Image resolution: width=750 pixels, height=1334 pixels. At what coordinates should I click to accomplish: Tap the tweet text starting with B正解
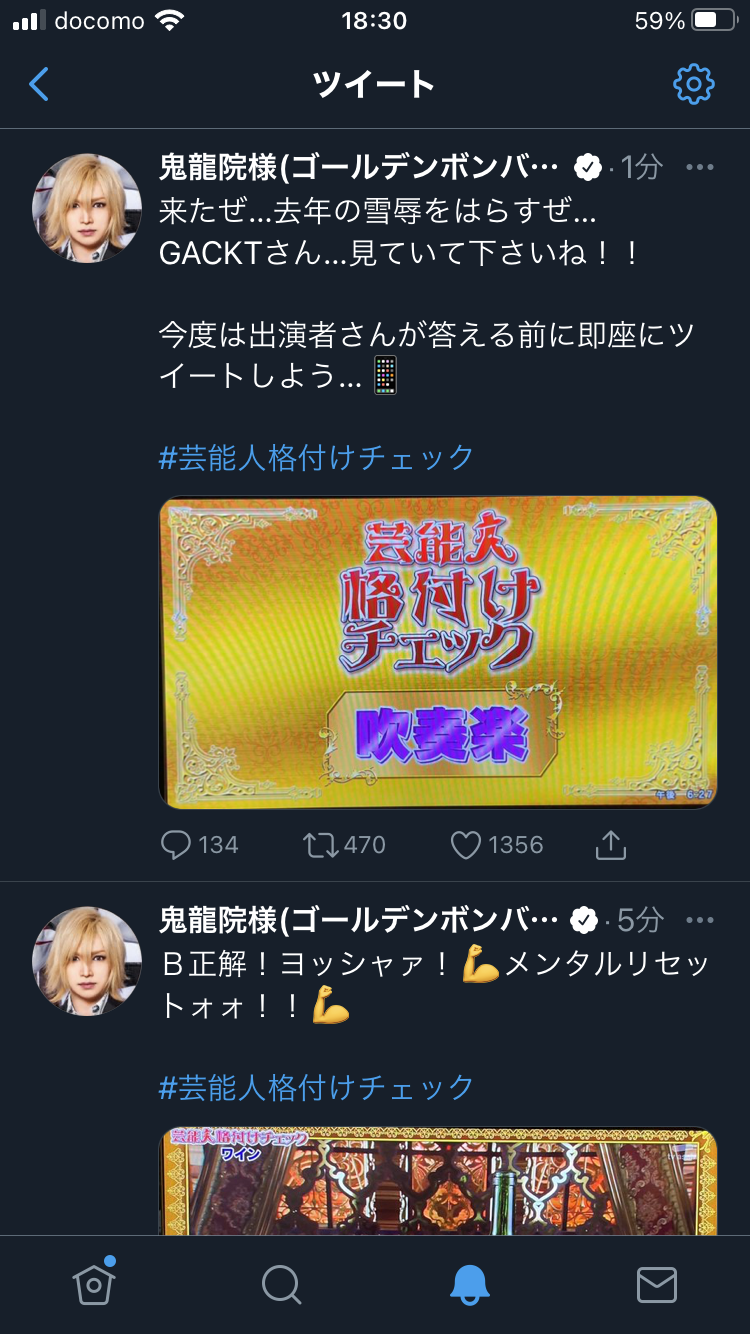434,985
